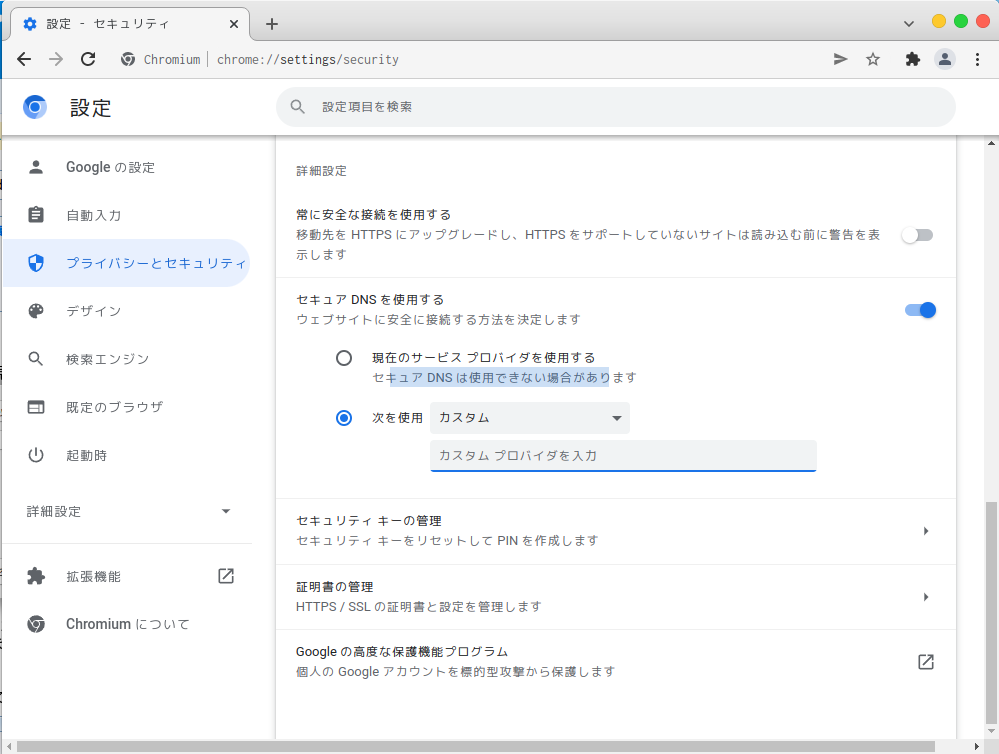Go back using the browser back arrow
Screen dimensions: 999x754
click(24, 59)
